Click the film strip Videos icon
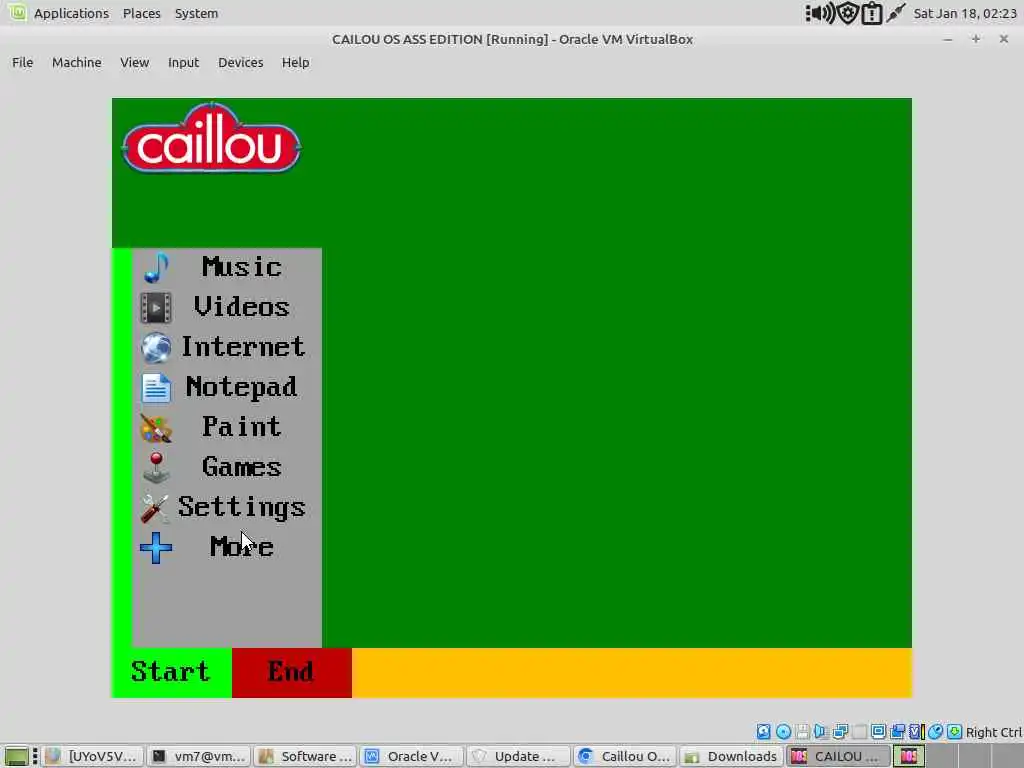This screenshot has height=768, width=1024. pyautogui.click(x=156, y=308)
